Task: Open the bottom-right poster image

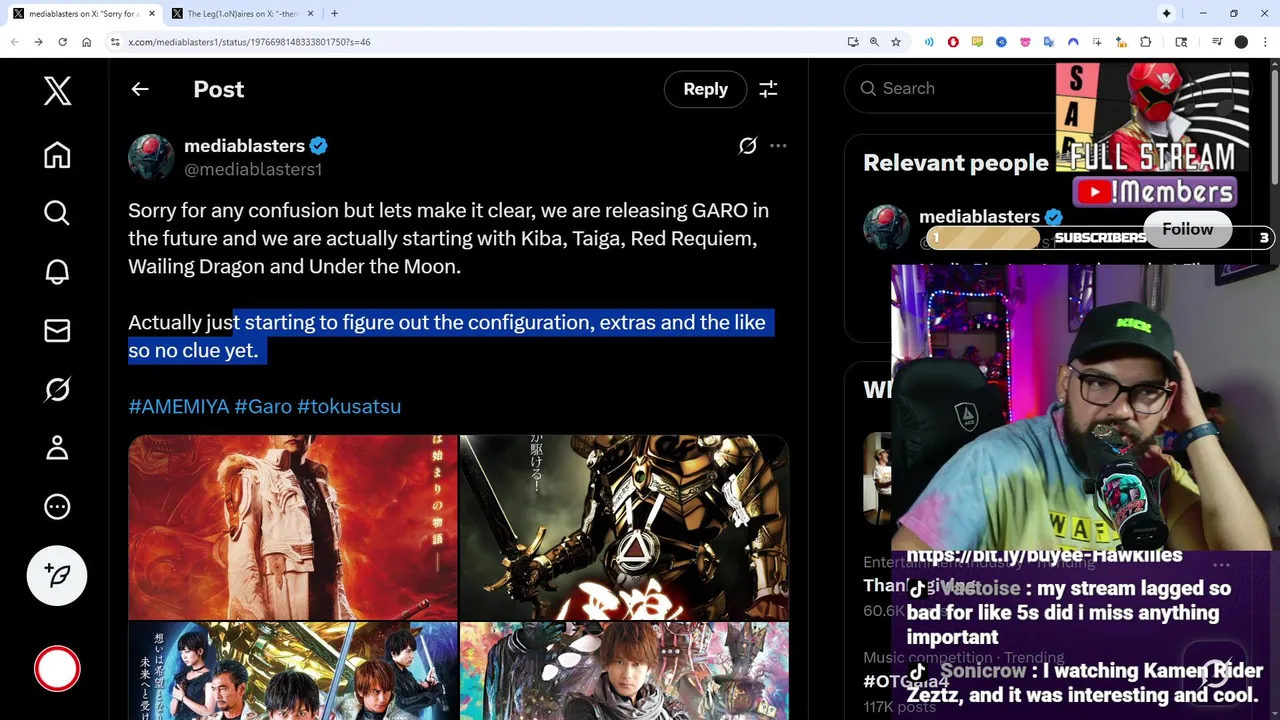Action: [x=624, y=671]
